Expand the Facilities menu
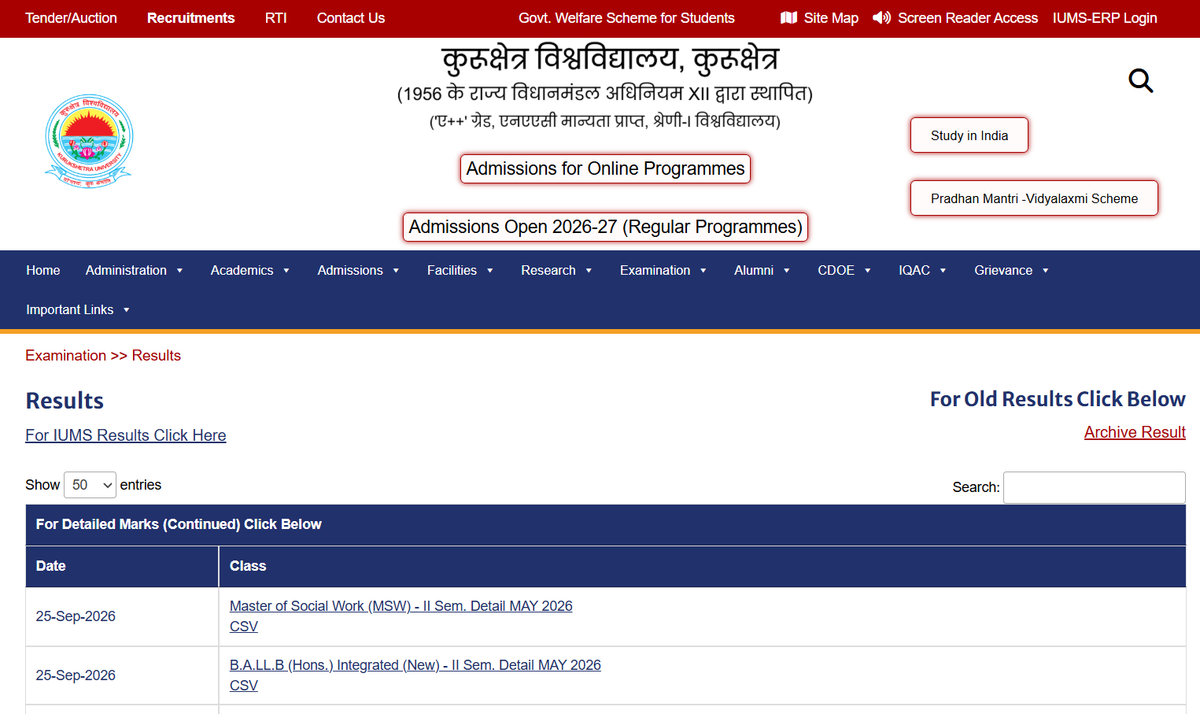Screen dimensions: 1200x714 coord(460,270)
